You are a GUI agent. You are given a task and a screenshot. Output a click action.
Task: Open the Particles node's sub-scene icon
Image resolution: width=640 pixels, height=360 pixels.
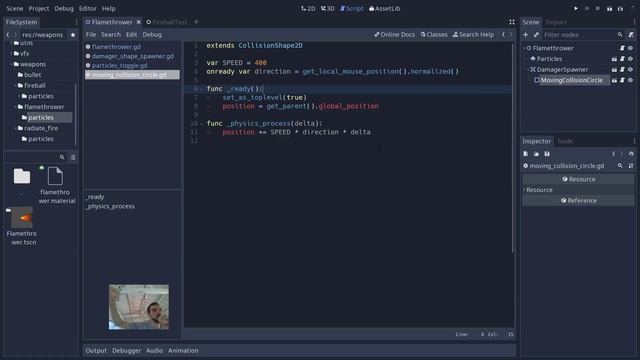pyautogui.click(x=614, y=59)
